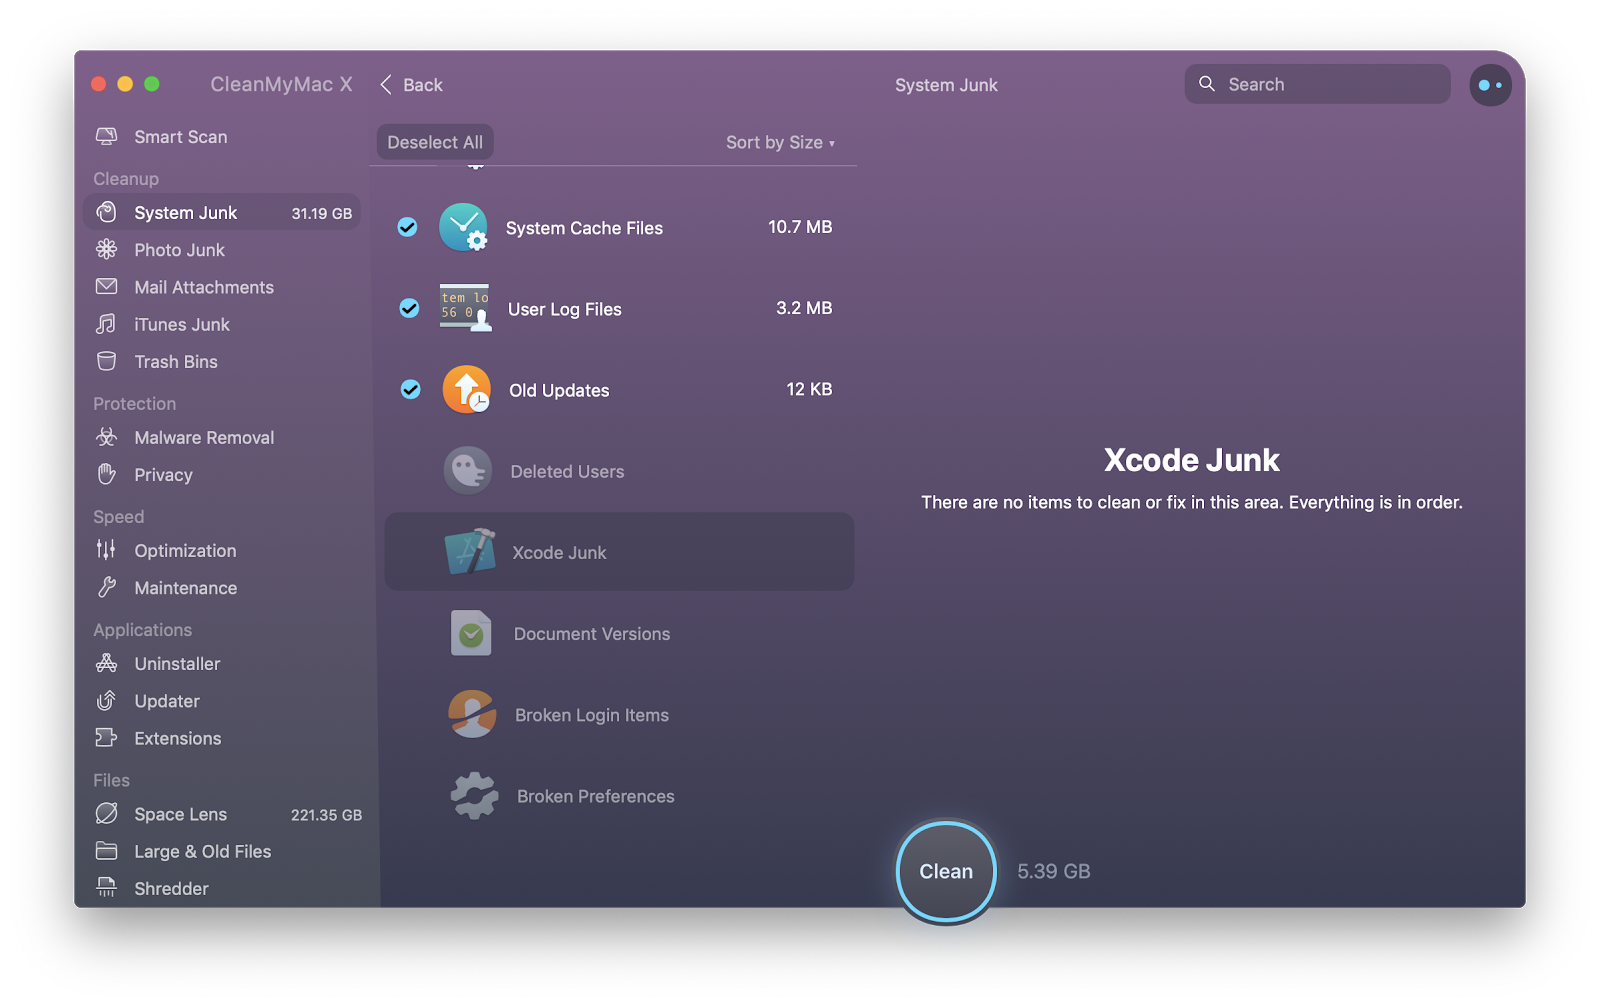Click the Privacy hand icon
Screen dimensions: 1600x1006
point(106,474)
